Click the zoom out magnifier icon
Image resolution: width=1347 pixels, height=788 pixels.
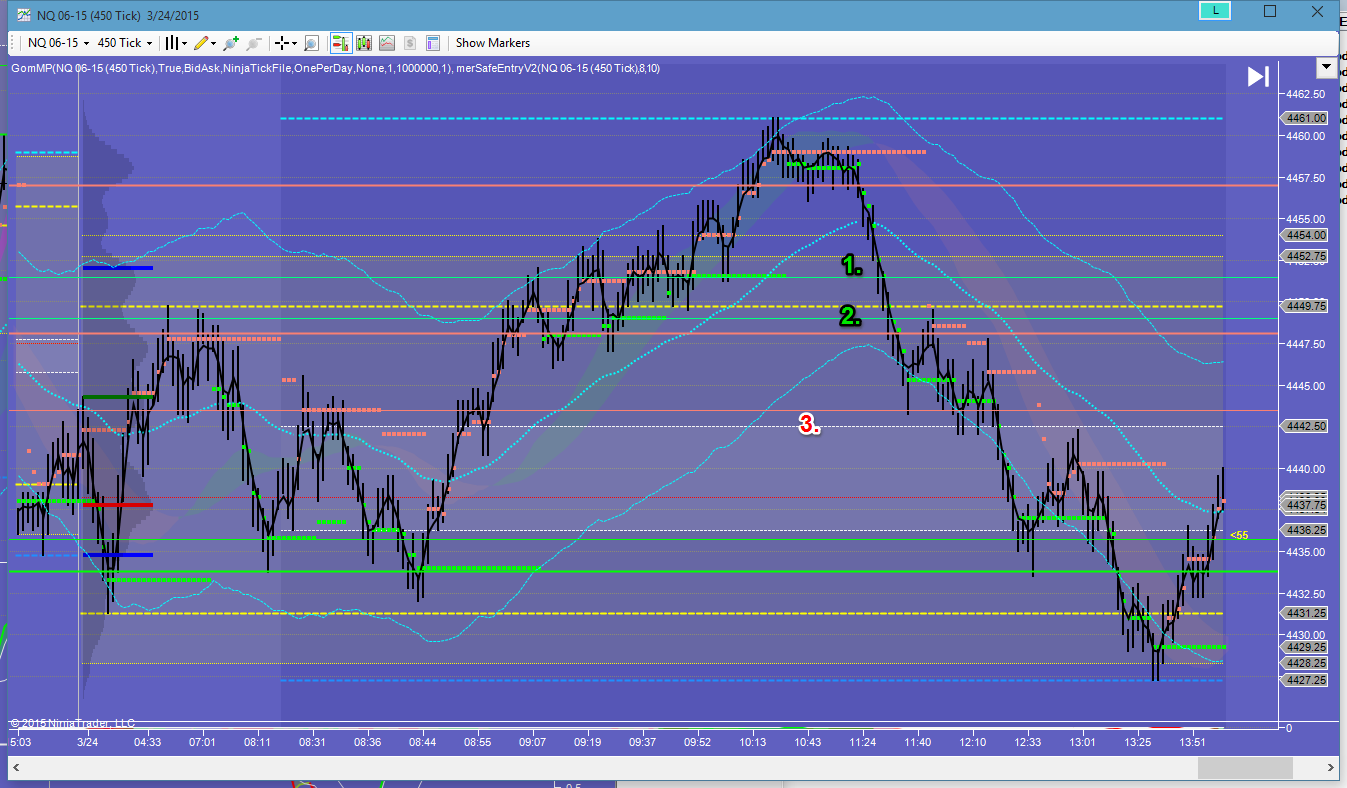click(x=254, y=43)
